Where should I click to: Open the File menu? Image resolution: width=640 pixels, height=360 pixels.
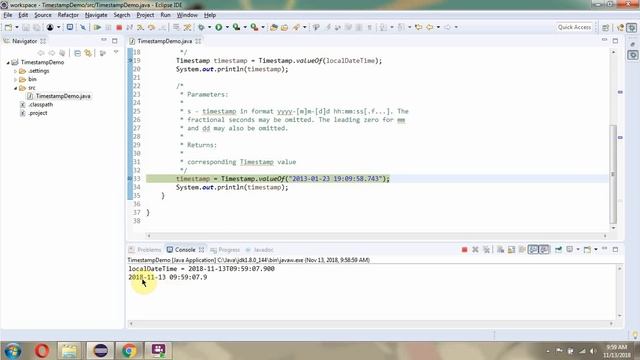[8, 15]
